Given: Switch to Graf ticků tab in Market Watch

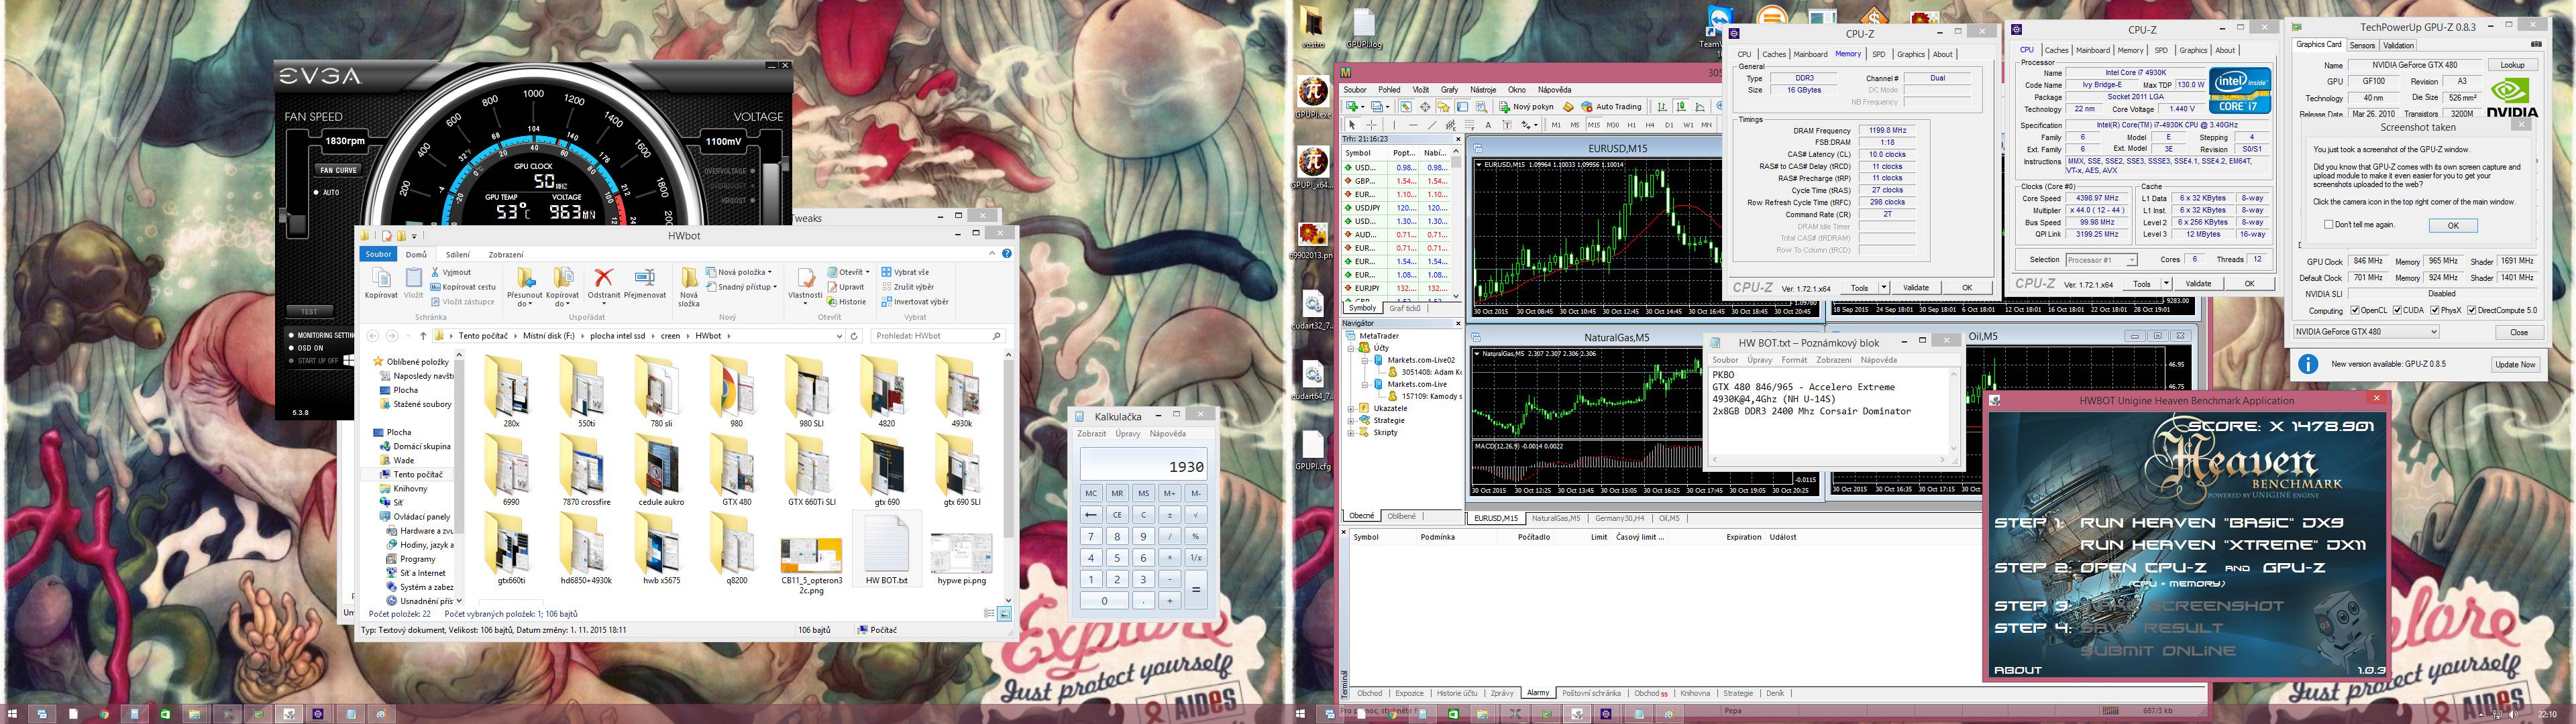Looking at the screenshot, I should coord(1405,308).
